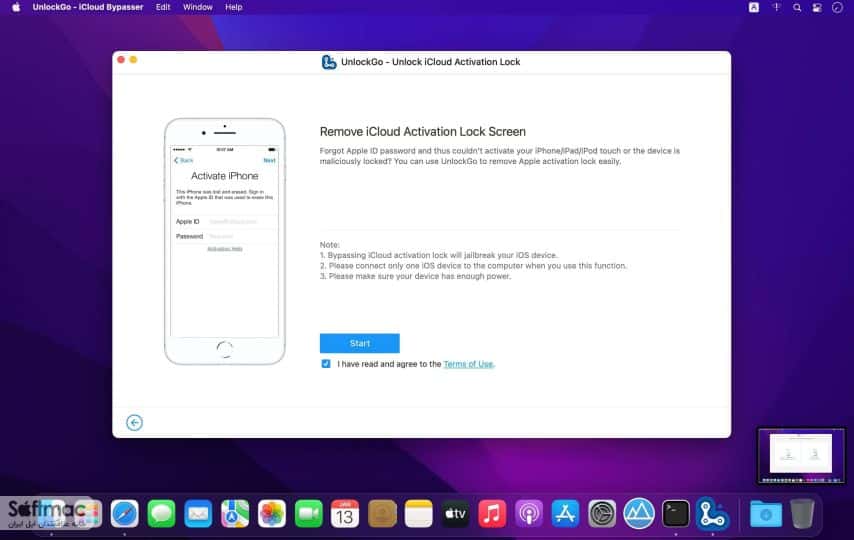The height and width of the screenshot is (540, 854).
Task: Open the Apple menu
Action: point(16,7)
